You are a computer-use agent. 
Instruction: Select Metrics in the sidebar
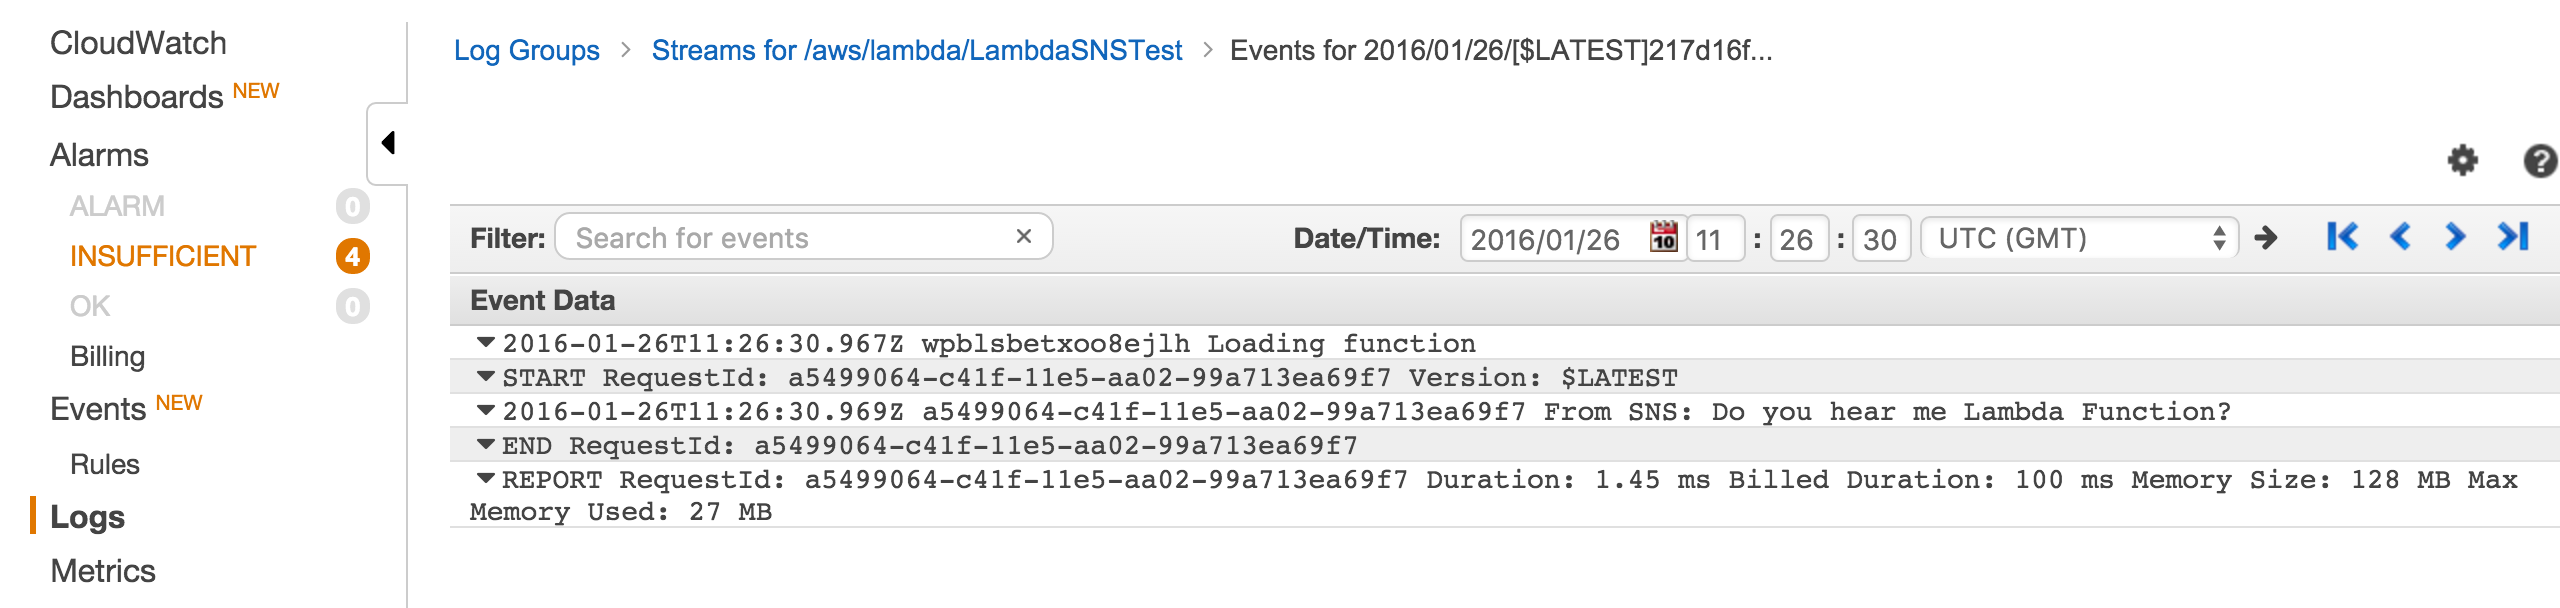pyautogui.click(x=105, y=571)
